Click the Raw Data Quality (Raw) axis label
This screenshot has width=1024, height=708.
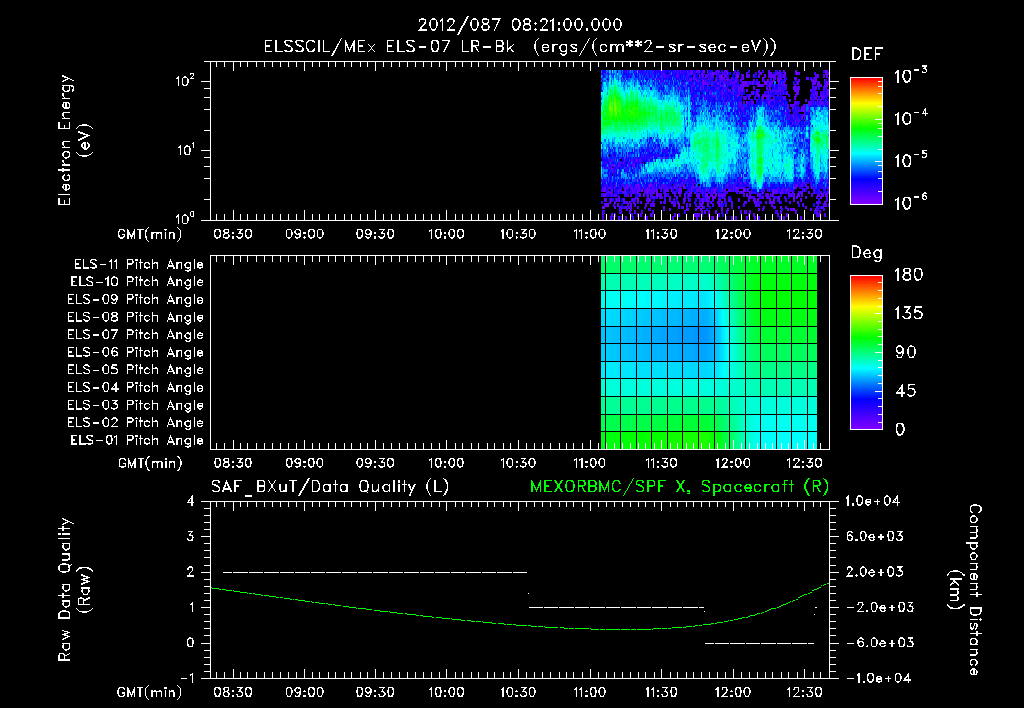tap(74, 590)
